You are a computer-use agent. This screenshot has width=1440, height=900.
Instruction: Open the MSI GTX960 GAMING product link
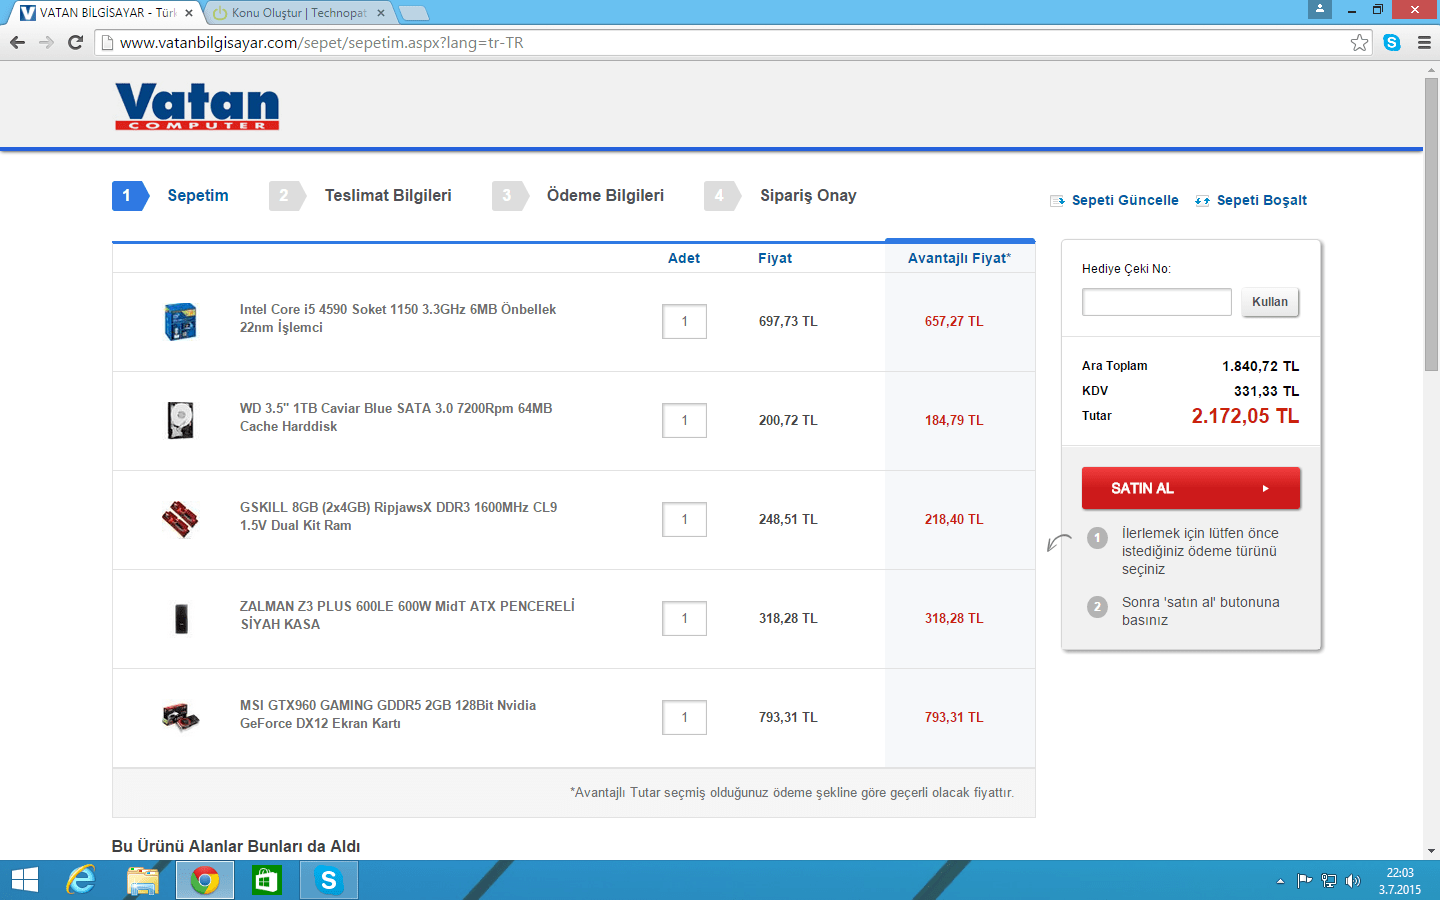(388, 714)
